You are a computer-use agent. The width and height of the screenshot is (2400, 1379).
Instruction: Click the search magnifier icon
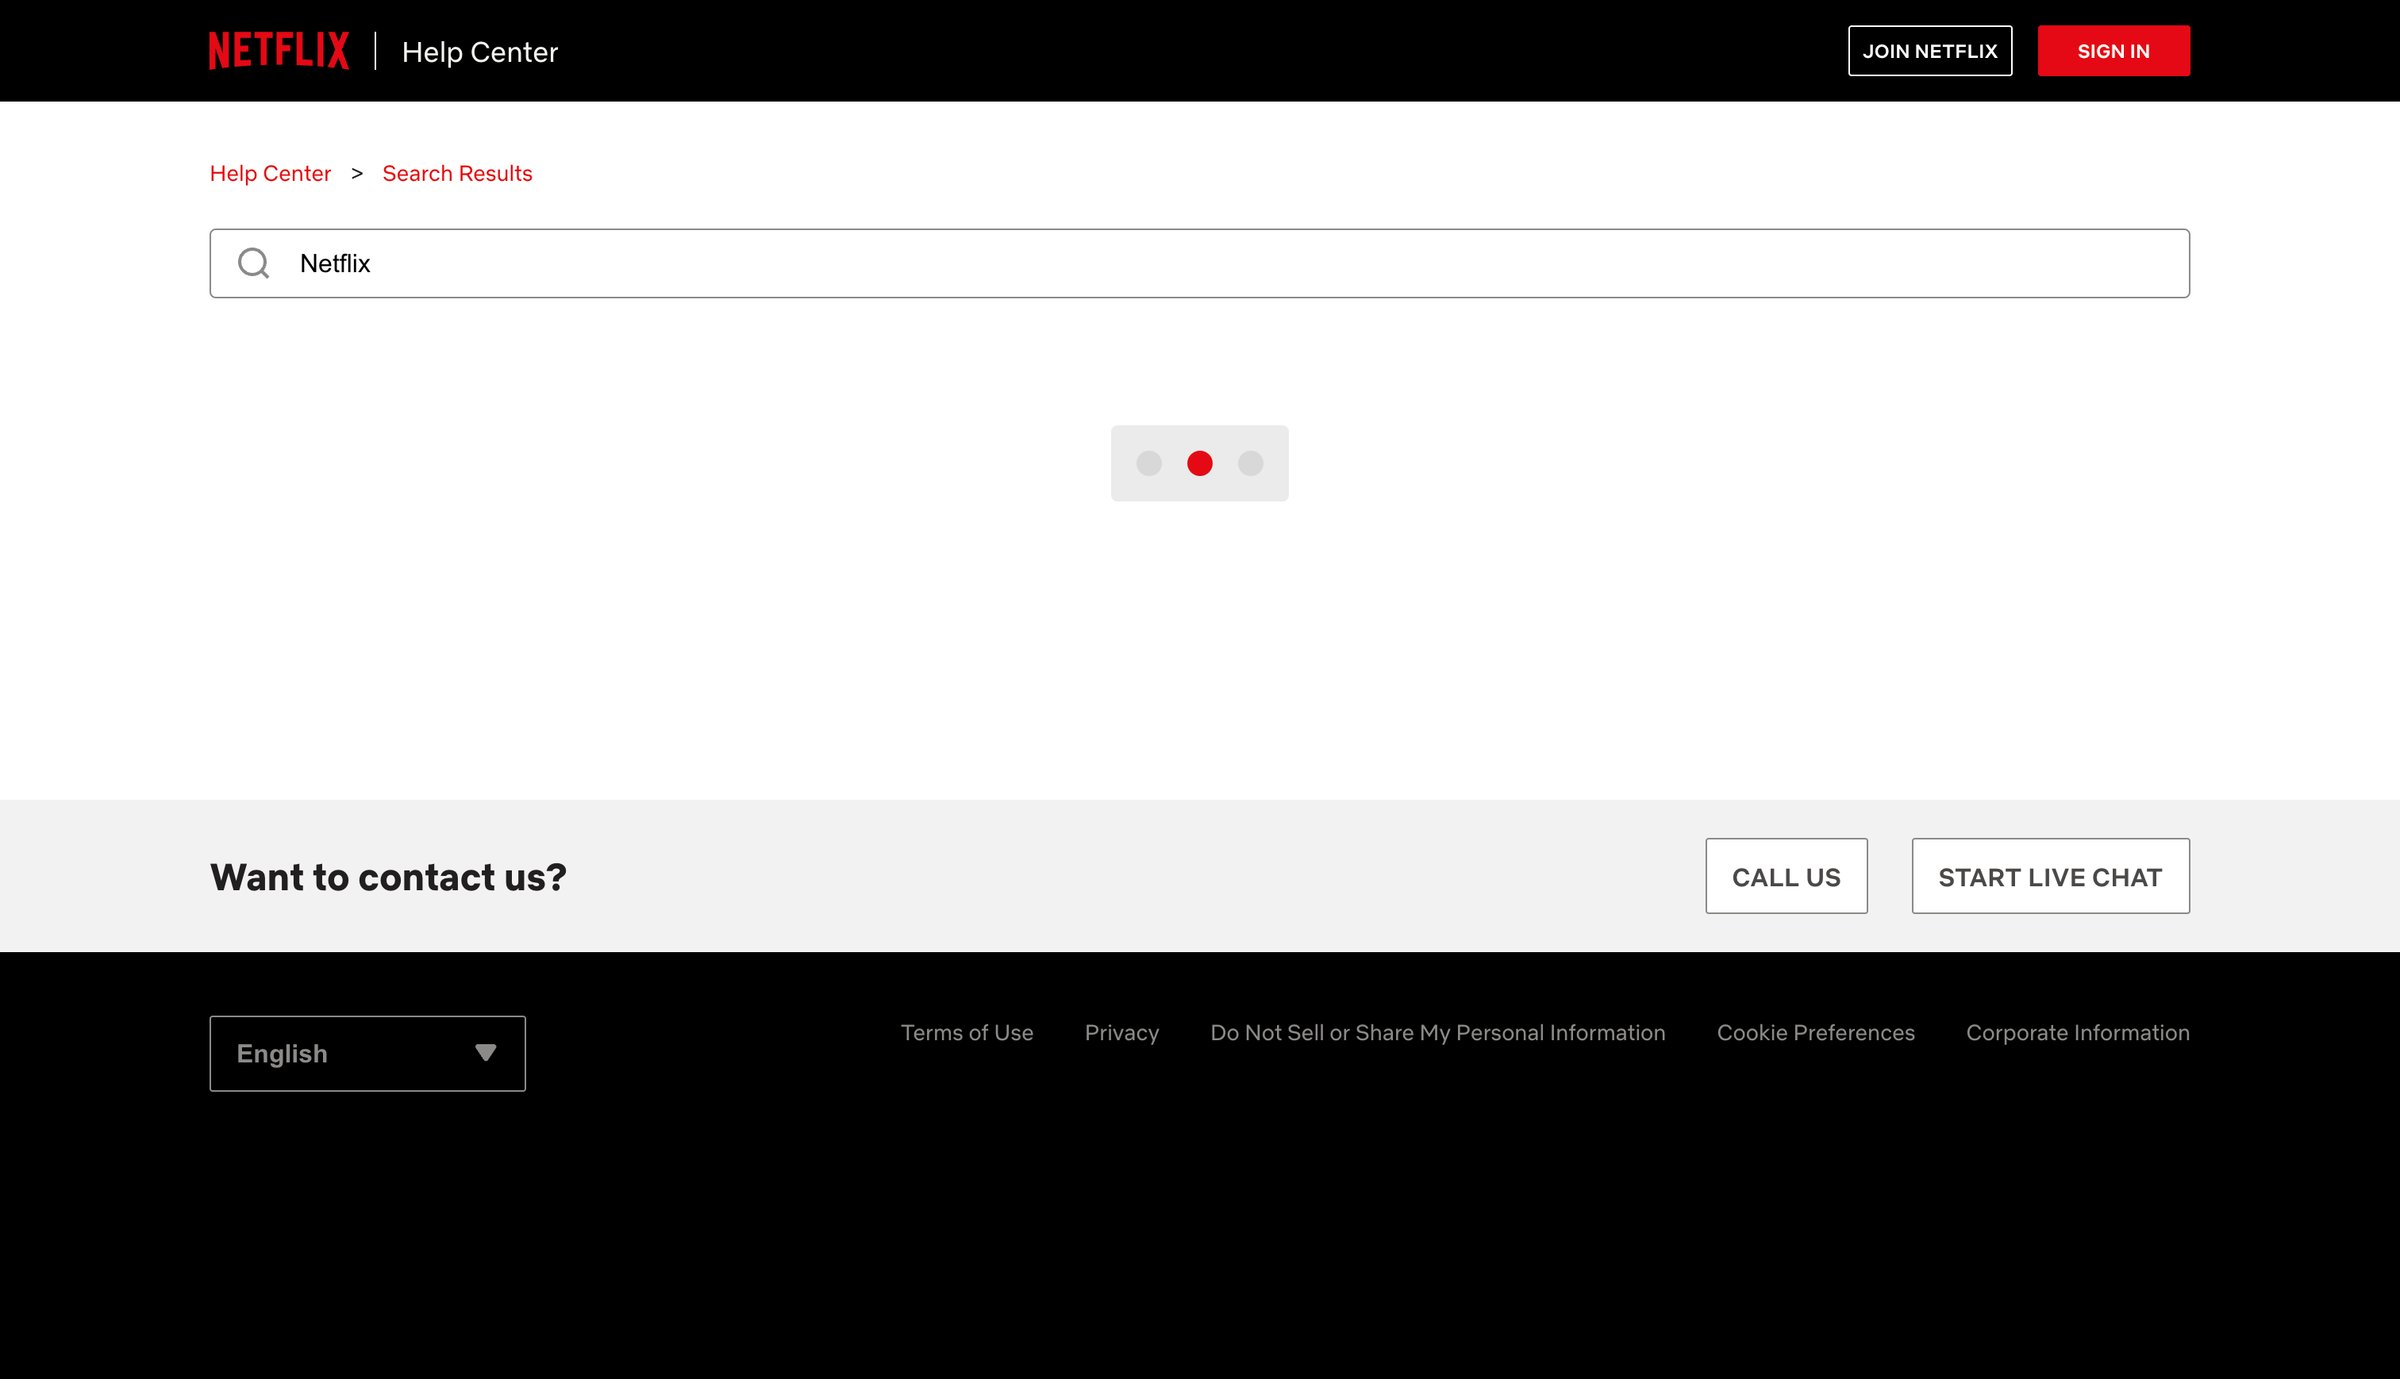[254, 263]
